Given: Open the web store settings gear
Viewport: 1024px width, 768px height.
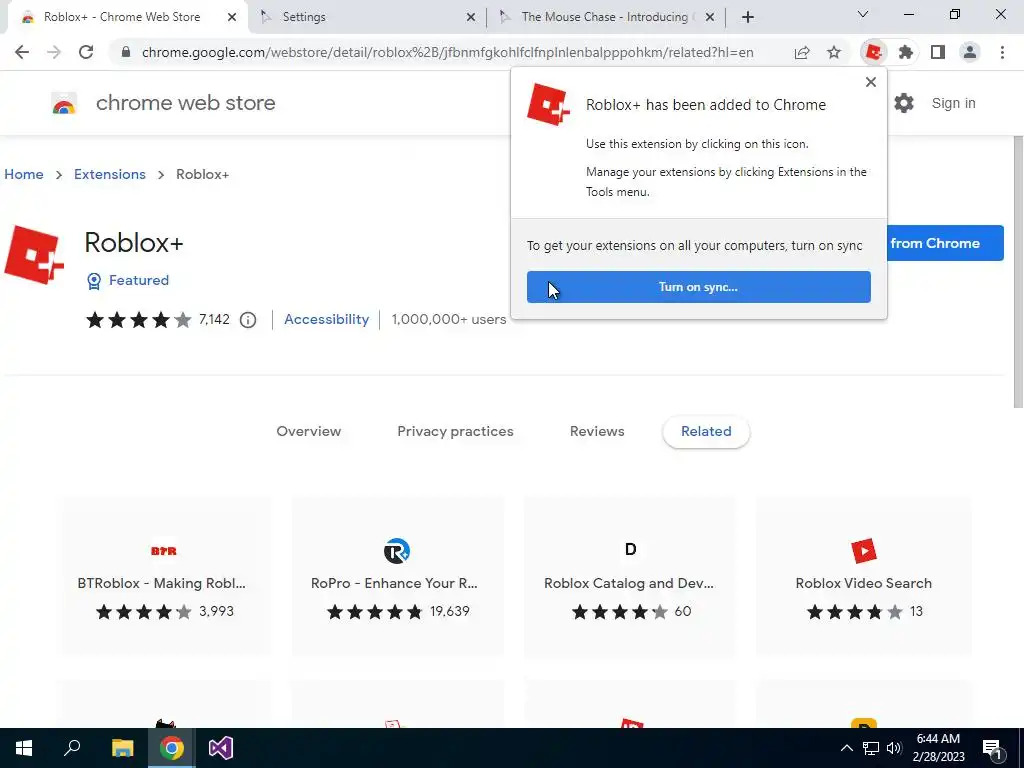Looking at the screenshot, I should tap(904, 103).
